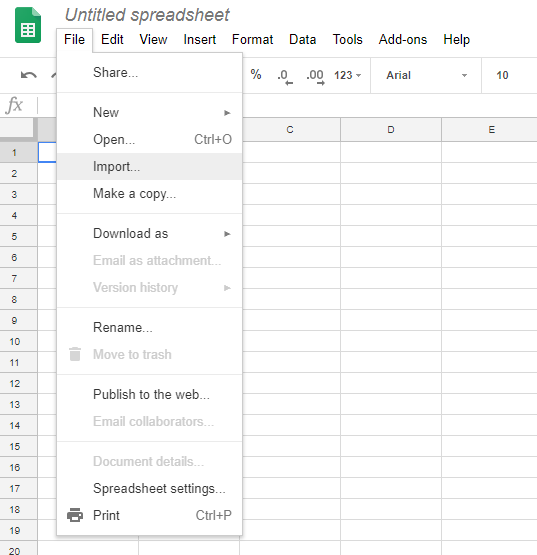This screenshot has height=555, width=537.
Task: Select row 5 header
Action: (x=18, y=236)
